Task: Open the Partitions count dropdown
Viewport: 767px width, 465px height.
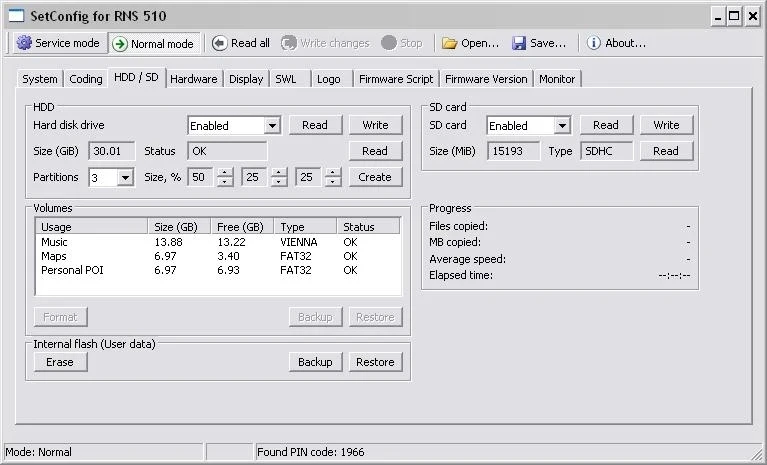Action: (x=124, y=178)
